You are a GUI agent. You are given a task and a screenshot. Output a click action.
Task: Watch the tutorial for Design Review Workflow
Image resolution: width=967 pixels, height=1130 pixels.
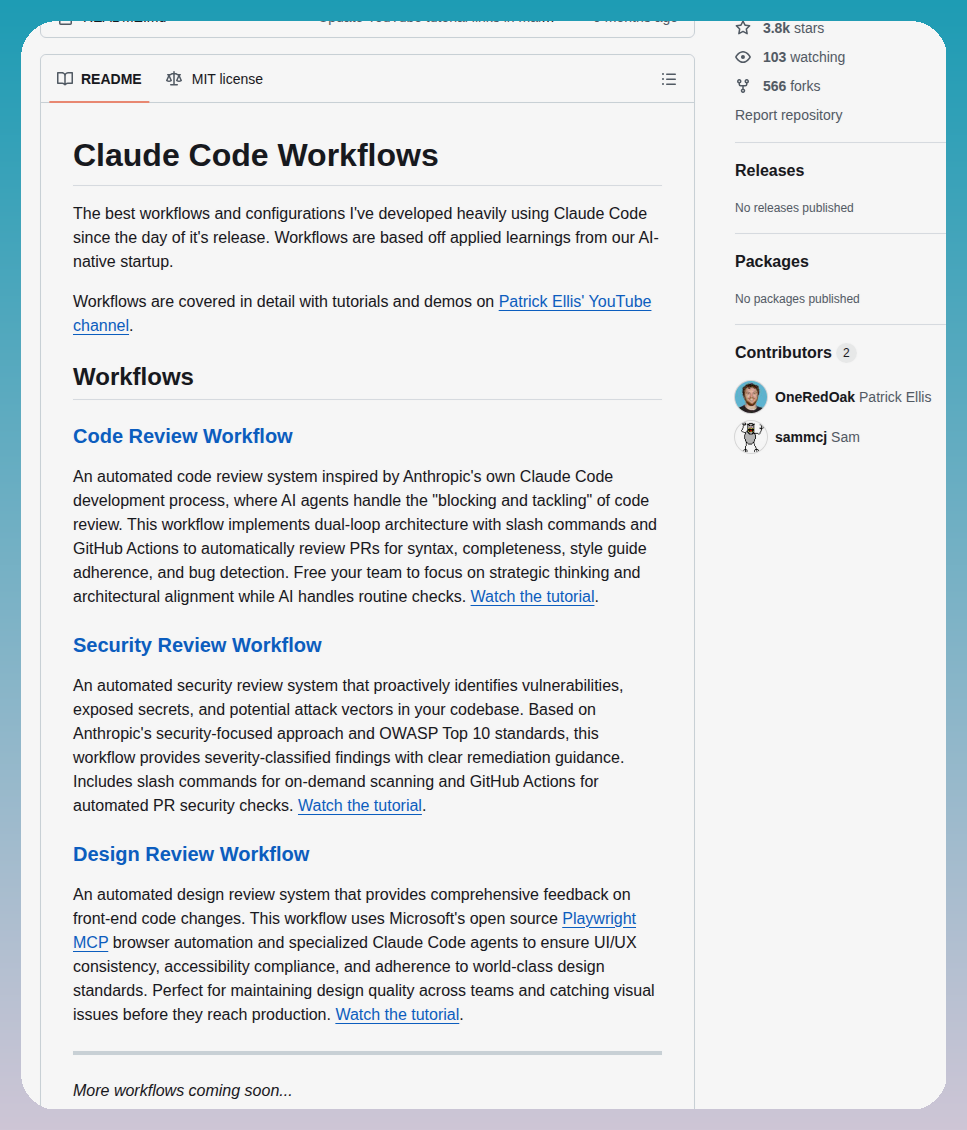point(398,1015)
